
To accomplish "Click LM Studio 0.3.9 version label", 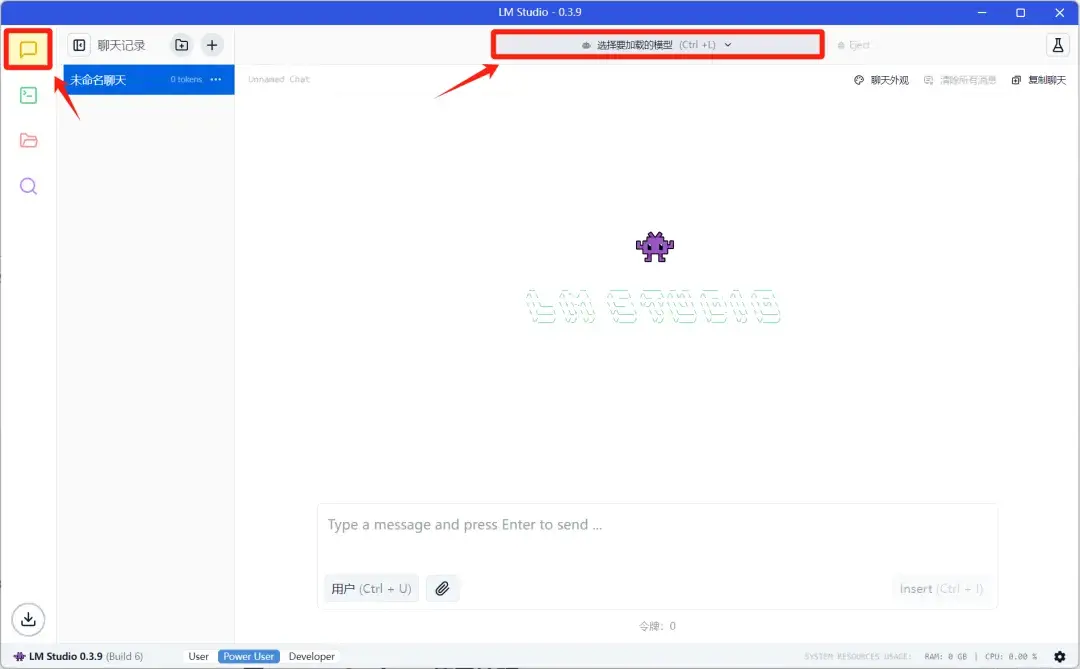I will [x=79, y=657].
